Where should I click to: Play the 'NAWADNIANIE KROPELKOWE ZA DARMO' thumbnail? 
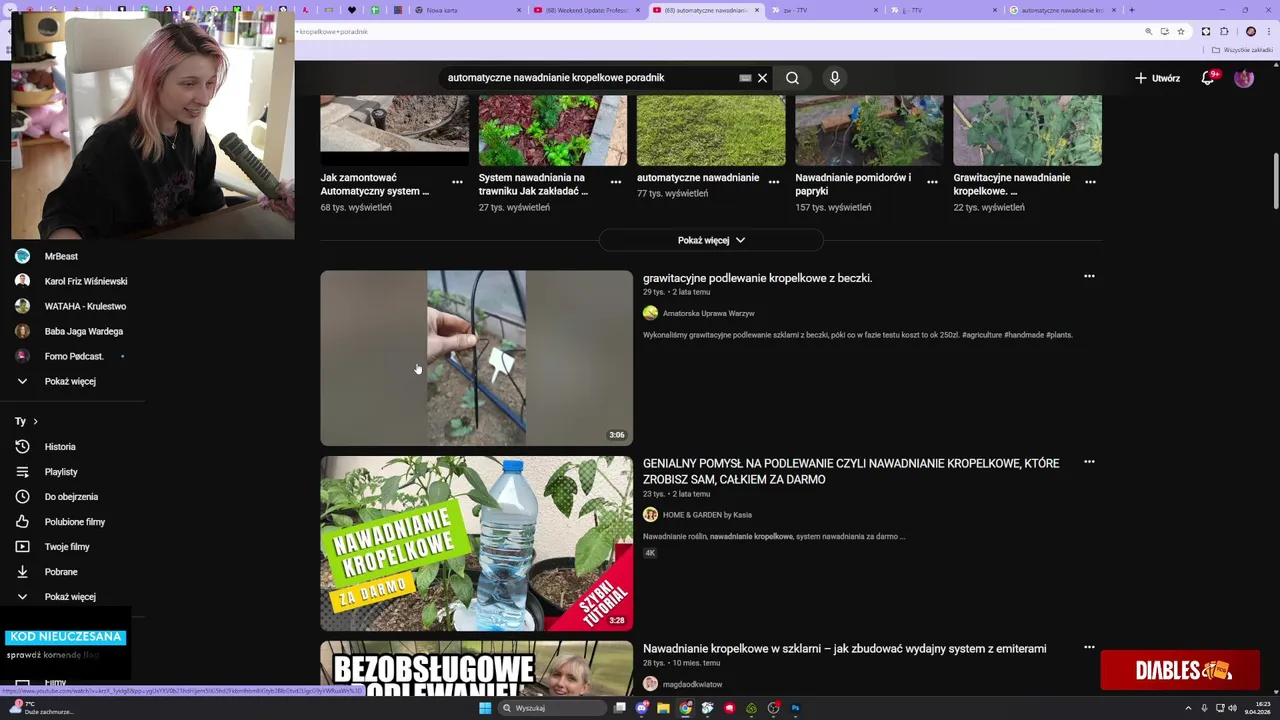point(476,543)
